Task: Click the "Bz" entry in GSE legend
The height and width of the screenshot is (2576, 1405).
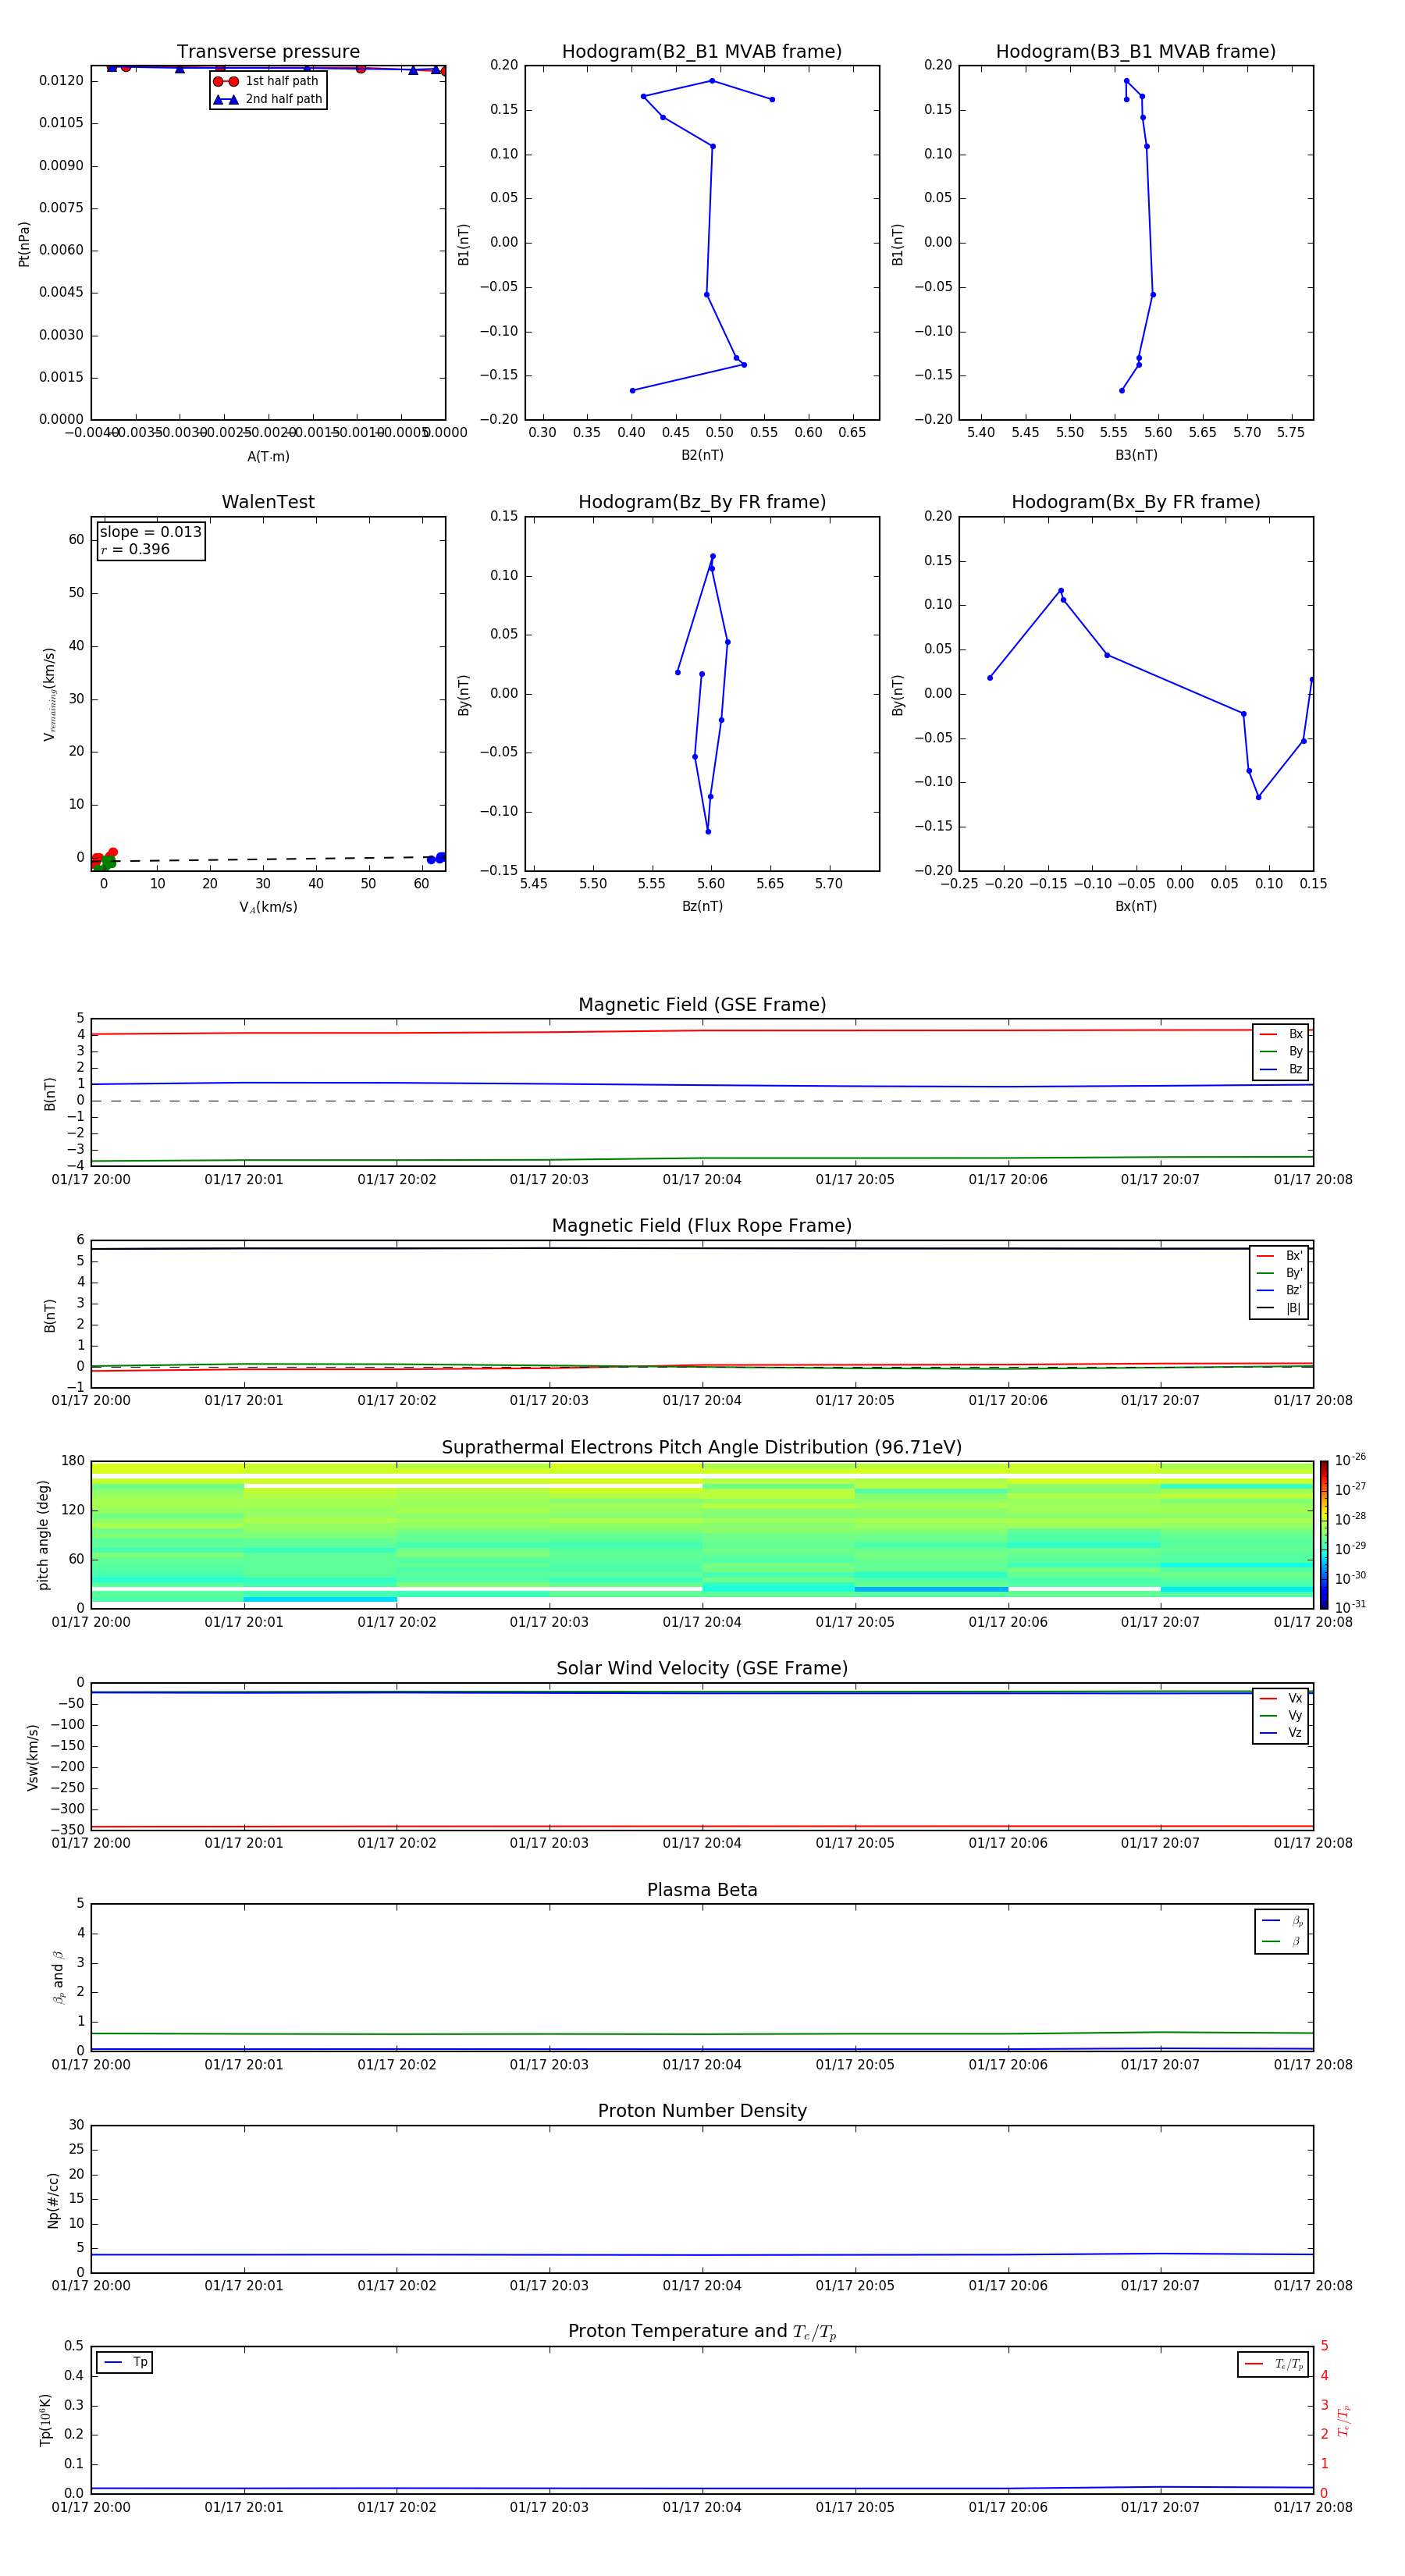Action: [x=1281, y=1070]
